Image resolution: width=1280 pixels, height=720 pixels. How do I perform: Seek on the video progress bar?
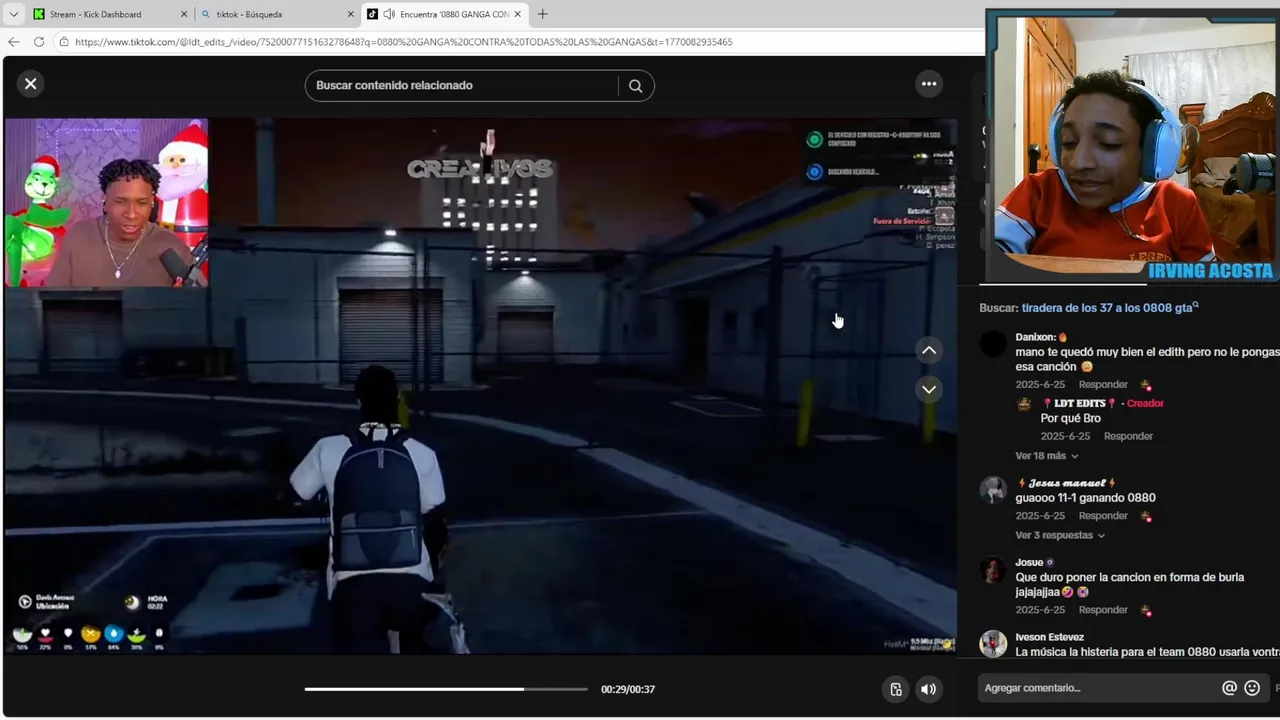[446, 689]
